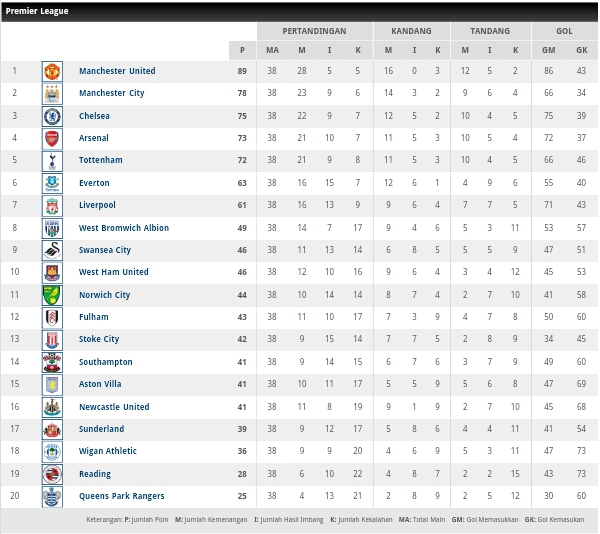Image resolution: width=600 pixels, height=534 pixels.
Task: Click the PERTANDINGAN column group header
Action: pos(315,31)
